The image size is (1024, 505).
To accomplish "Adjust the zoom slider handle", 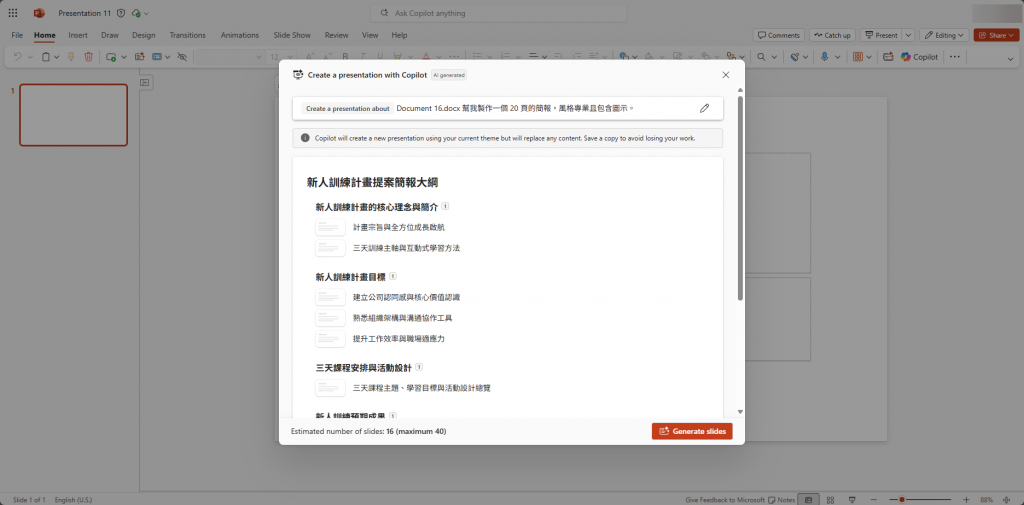I will click(x=902, y=500).
